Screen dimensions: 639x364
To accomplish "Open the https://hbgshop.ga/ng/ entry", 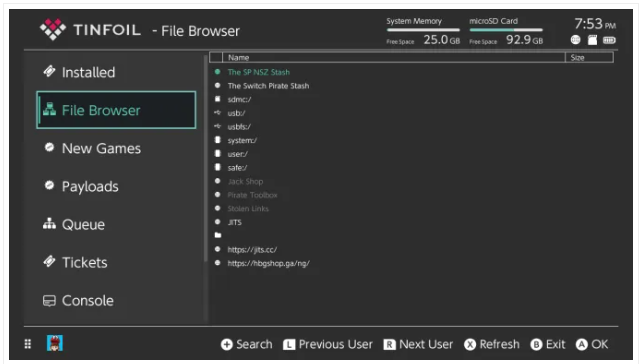I will (x=268, y=263).
